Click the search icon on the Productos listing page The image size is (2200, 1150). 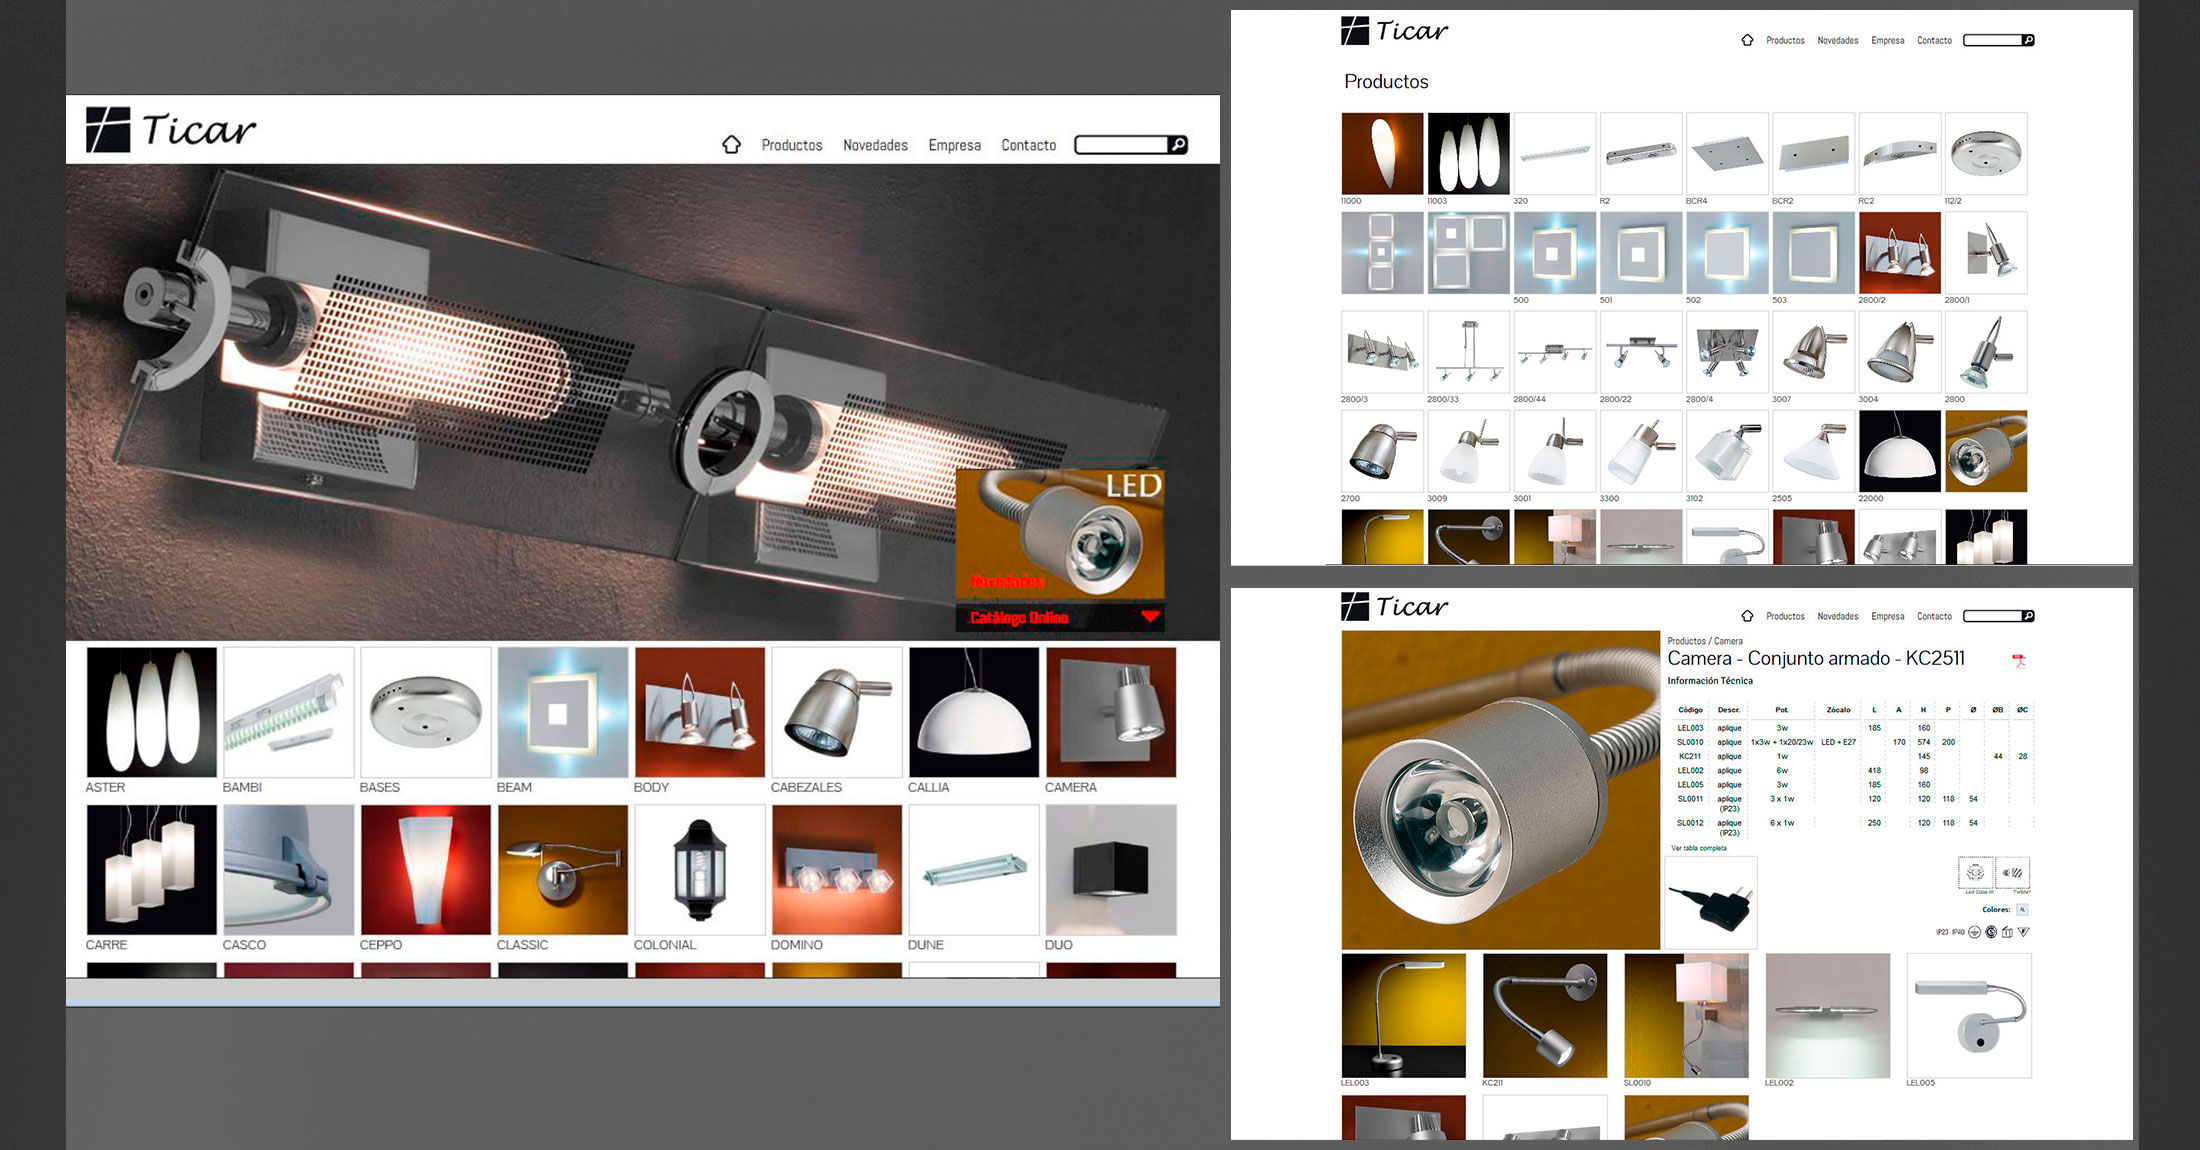2027,40
